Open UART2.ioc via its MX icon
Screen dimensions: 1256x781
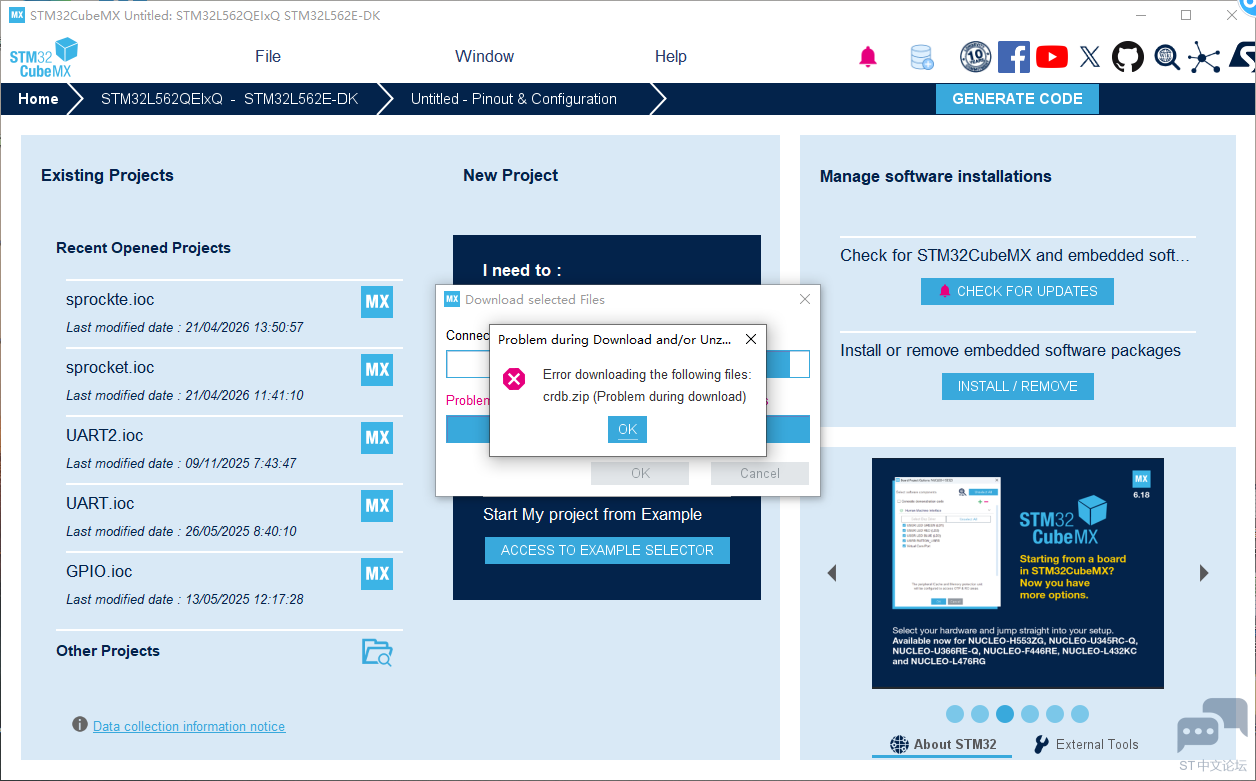point(377,438)
